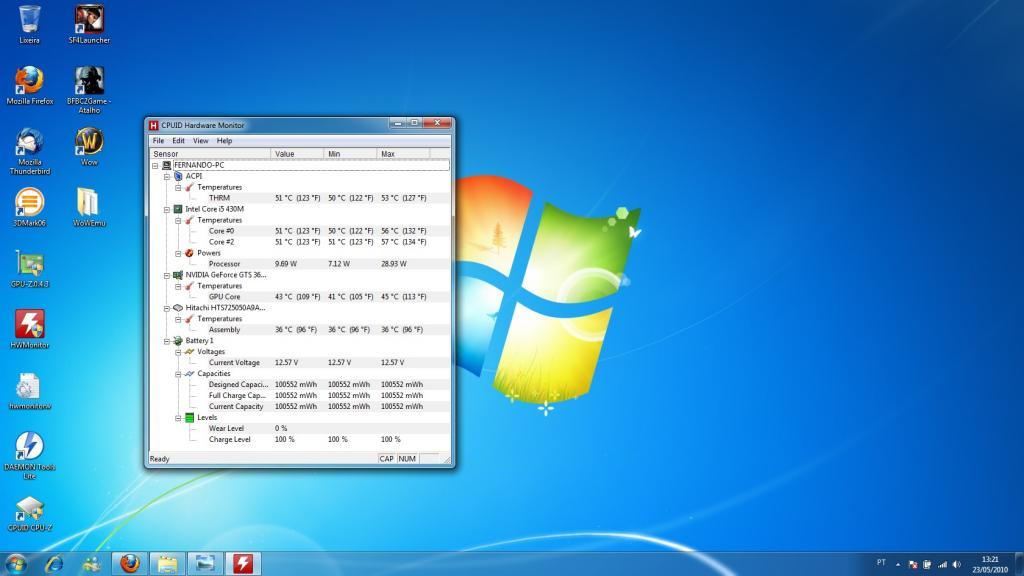This screenshot has height=576, width=1024.
Task: Open the View menu in Hardware Monitor
Action: click(x=200, y=140)
